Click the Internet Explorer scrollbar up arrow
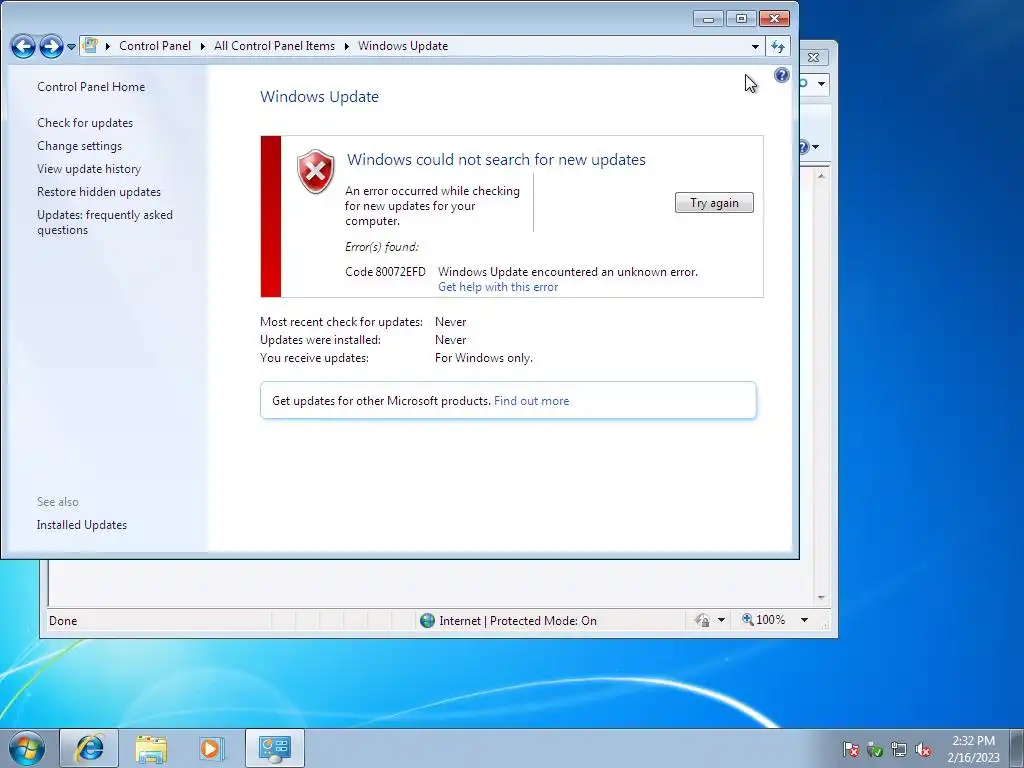The image size is (1024, 768). click(822, 176)
